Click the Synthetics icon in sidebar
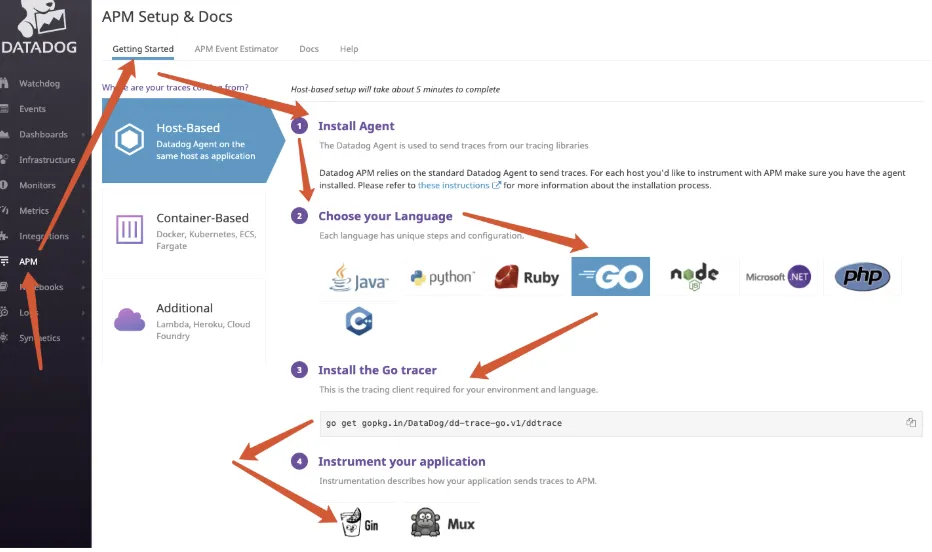This screenshot has height=552, width=932. 4,338
